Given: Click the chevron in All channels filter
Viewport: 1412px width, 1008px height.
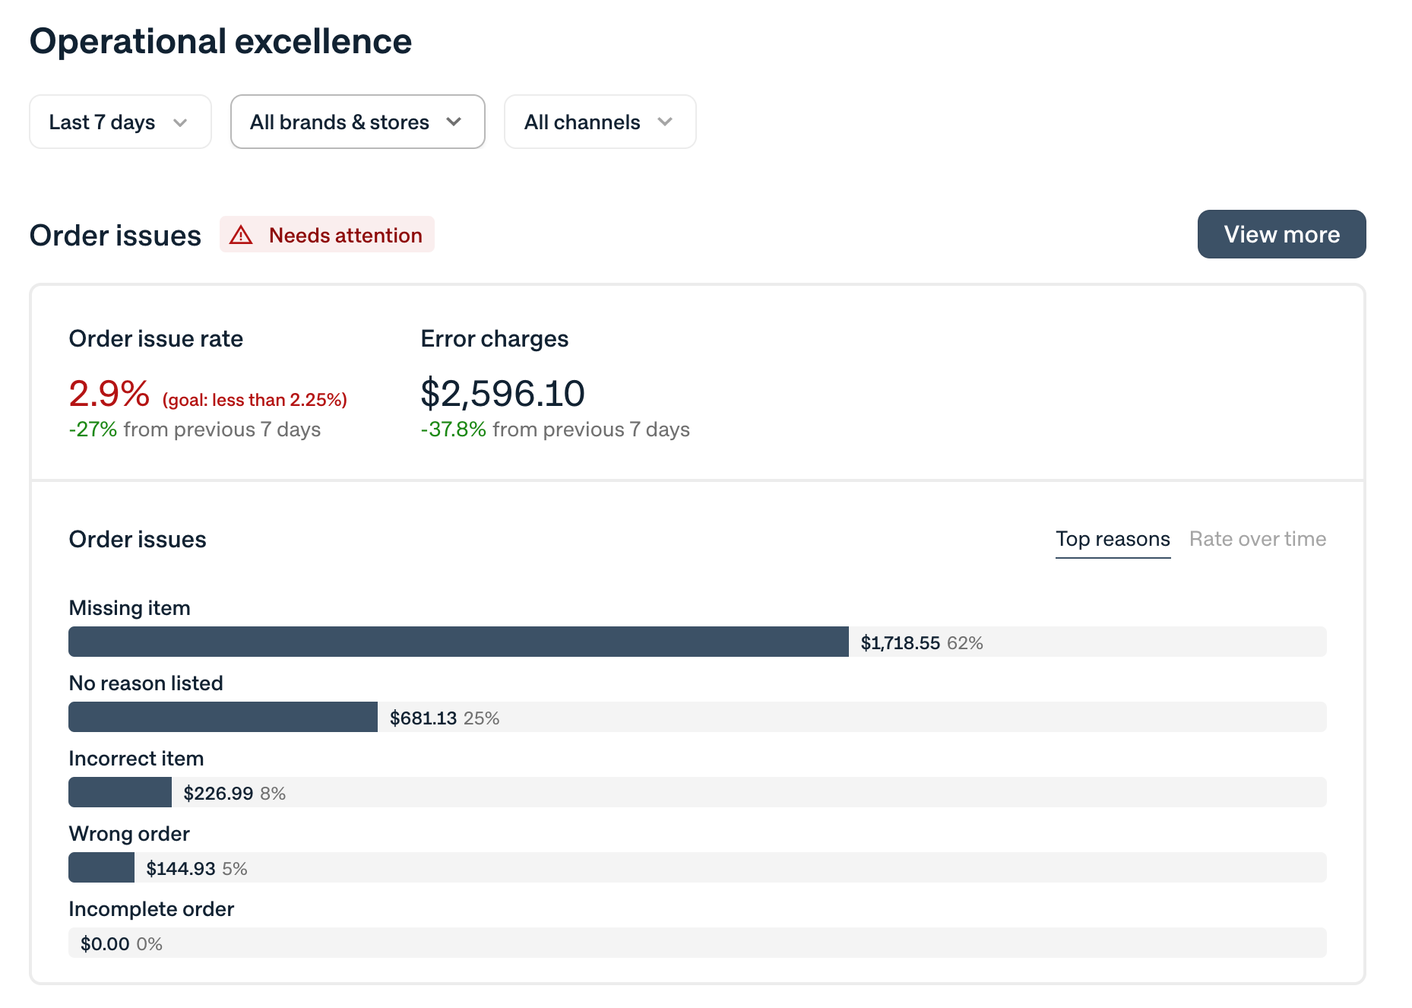Looking at the screenshot, I should click(665, 122).
